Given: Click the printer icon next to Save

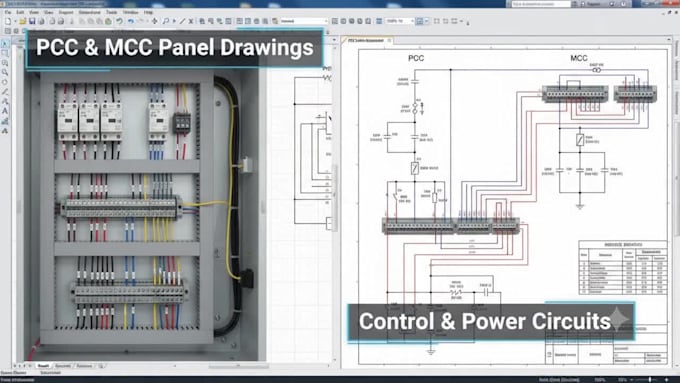Looking at the screenshot, I should (41, 21).
